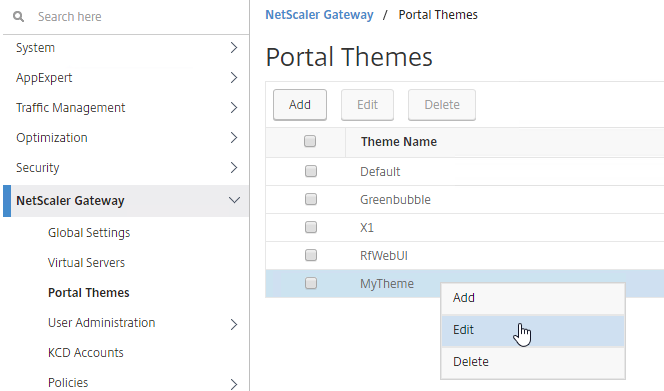The image size is (664, 391).
Task: Expand the System menu chevron
Action: pyautogui.click(x=234, y=47)
